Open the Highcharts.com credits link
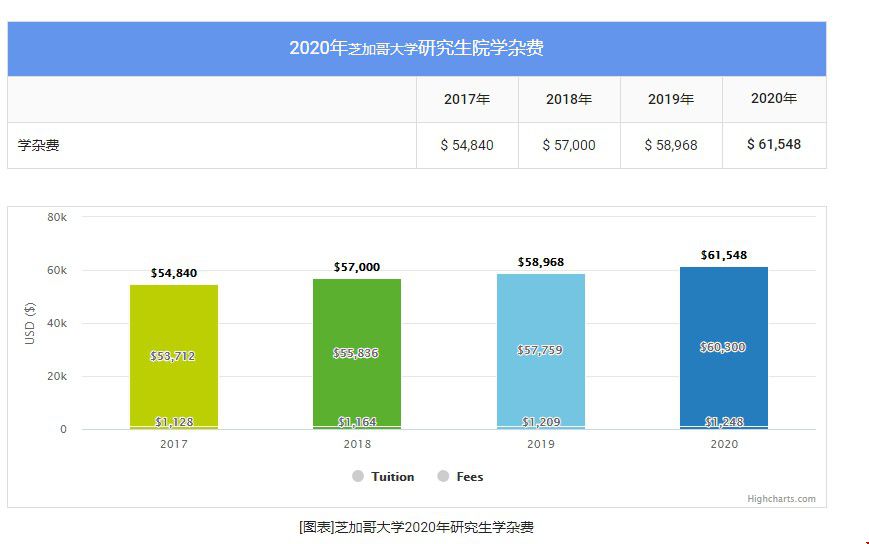869x544 pixels. tap(781, 499)
